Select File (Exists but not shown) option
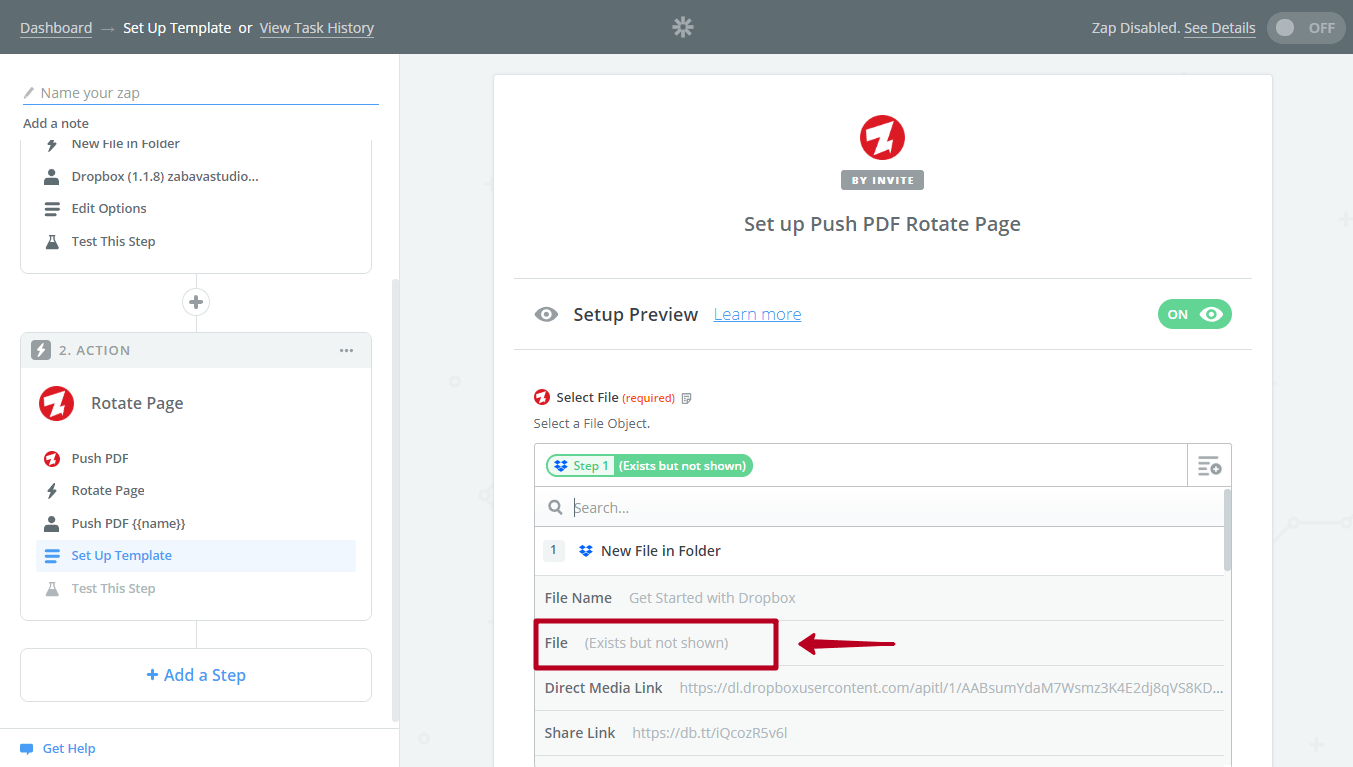1353x767 pixels. [x=879, y=643]
